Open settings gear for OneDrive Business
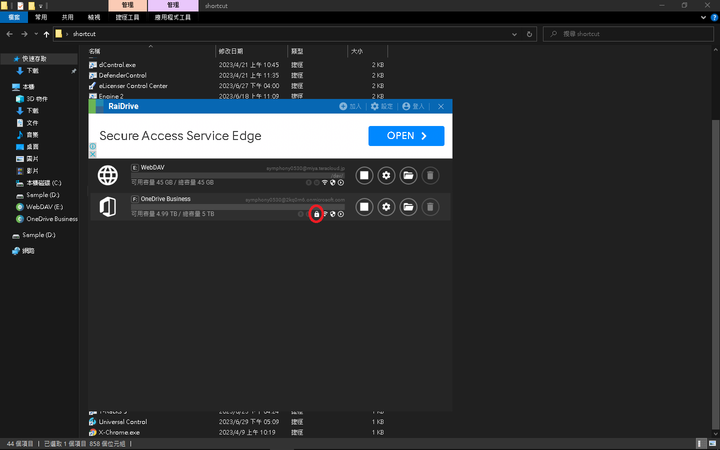This screenshot has height=450, width=720. coord(386,207)
